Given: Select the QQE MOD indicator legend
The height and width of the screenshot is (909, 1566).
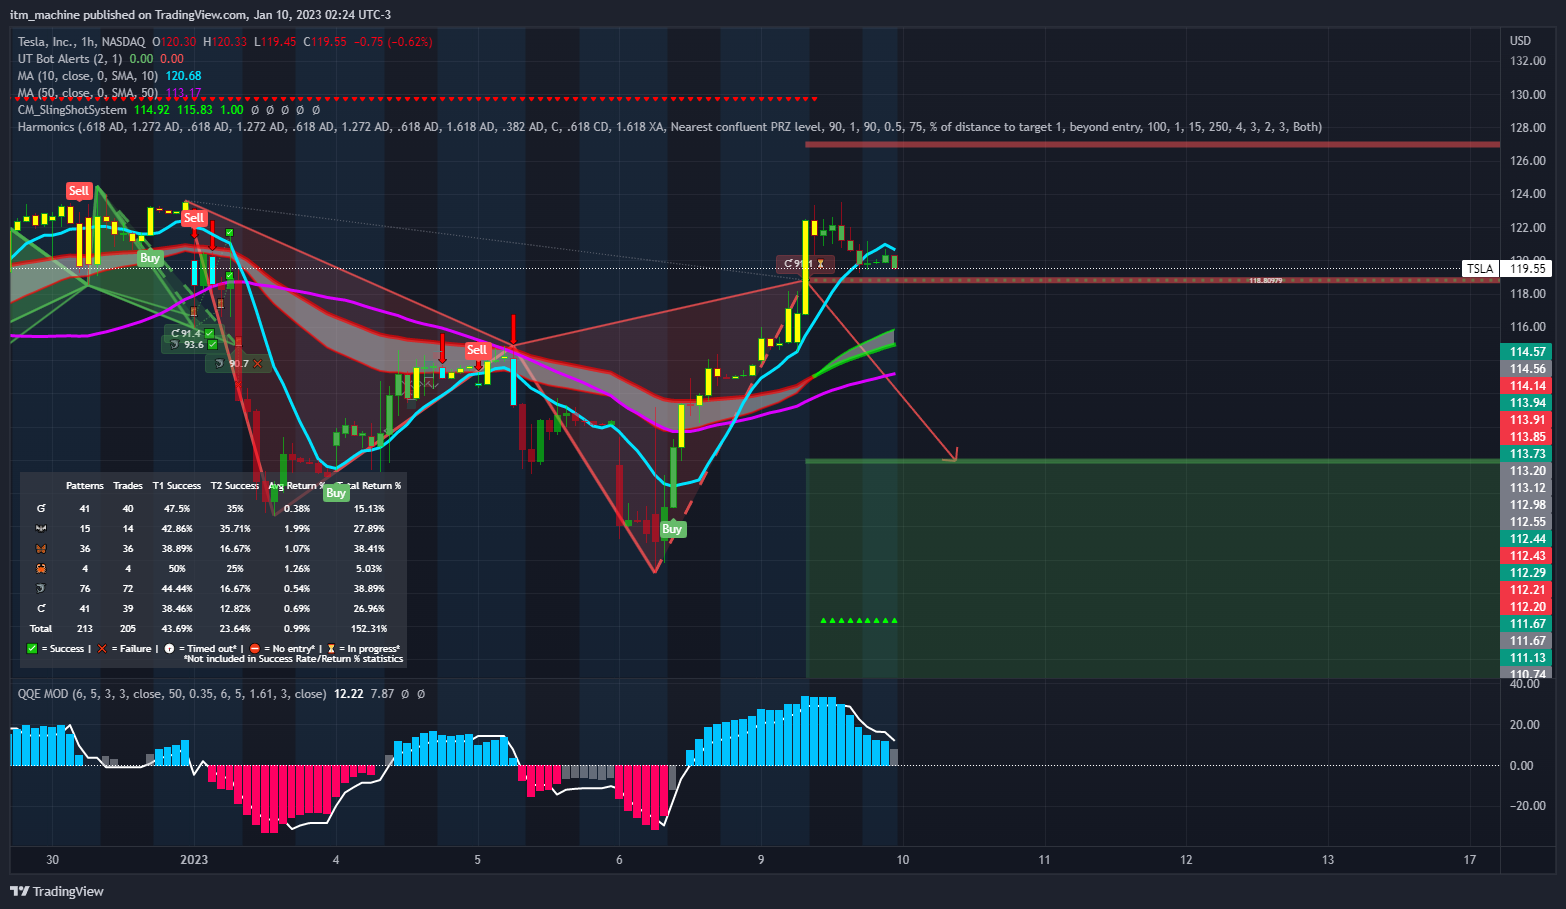Looking at the screenshot, I should pos(171,693).
